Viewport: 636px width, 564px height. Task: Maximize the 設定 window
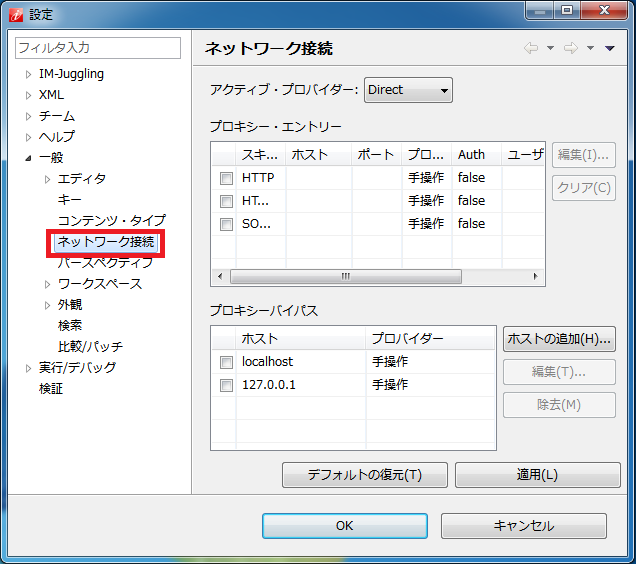point(567,10)
